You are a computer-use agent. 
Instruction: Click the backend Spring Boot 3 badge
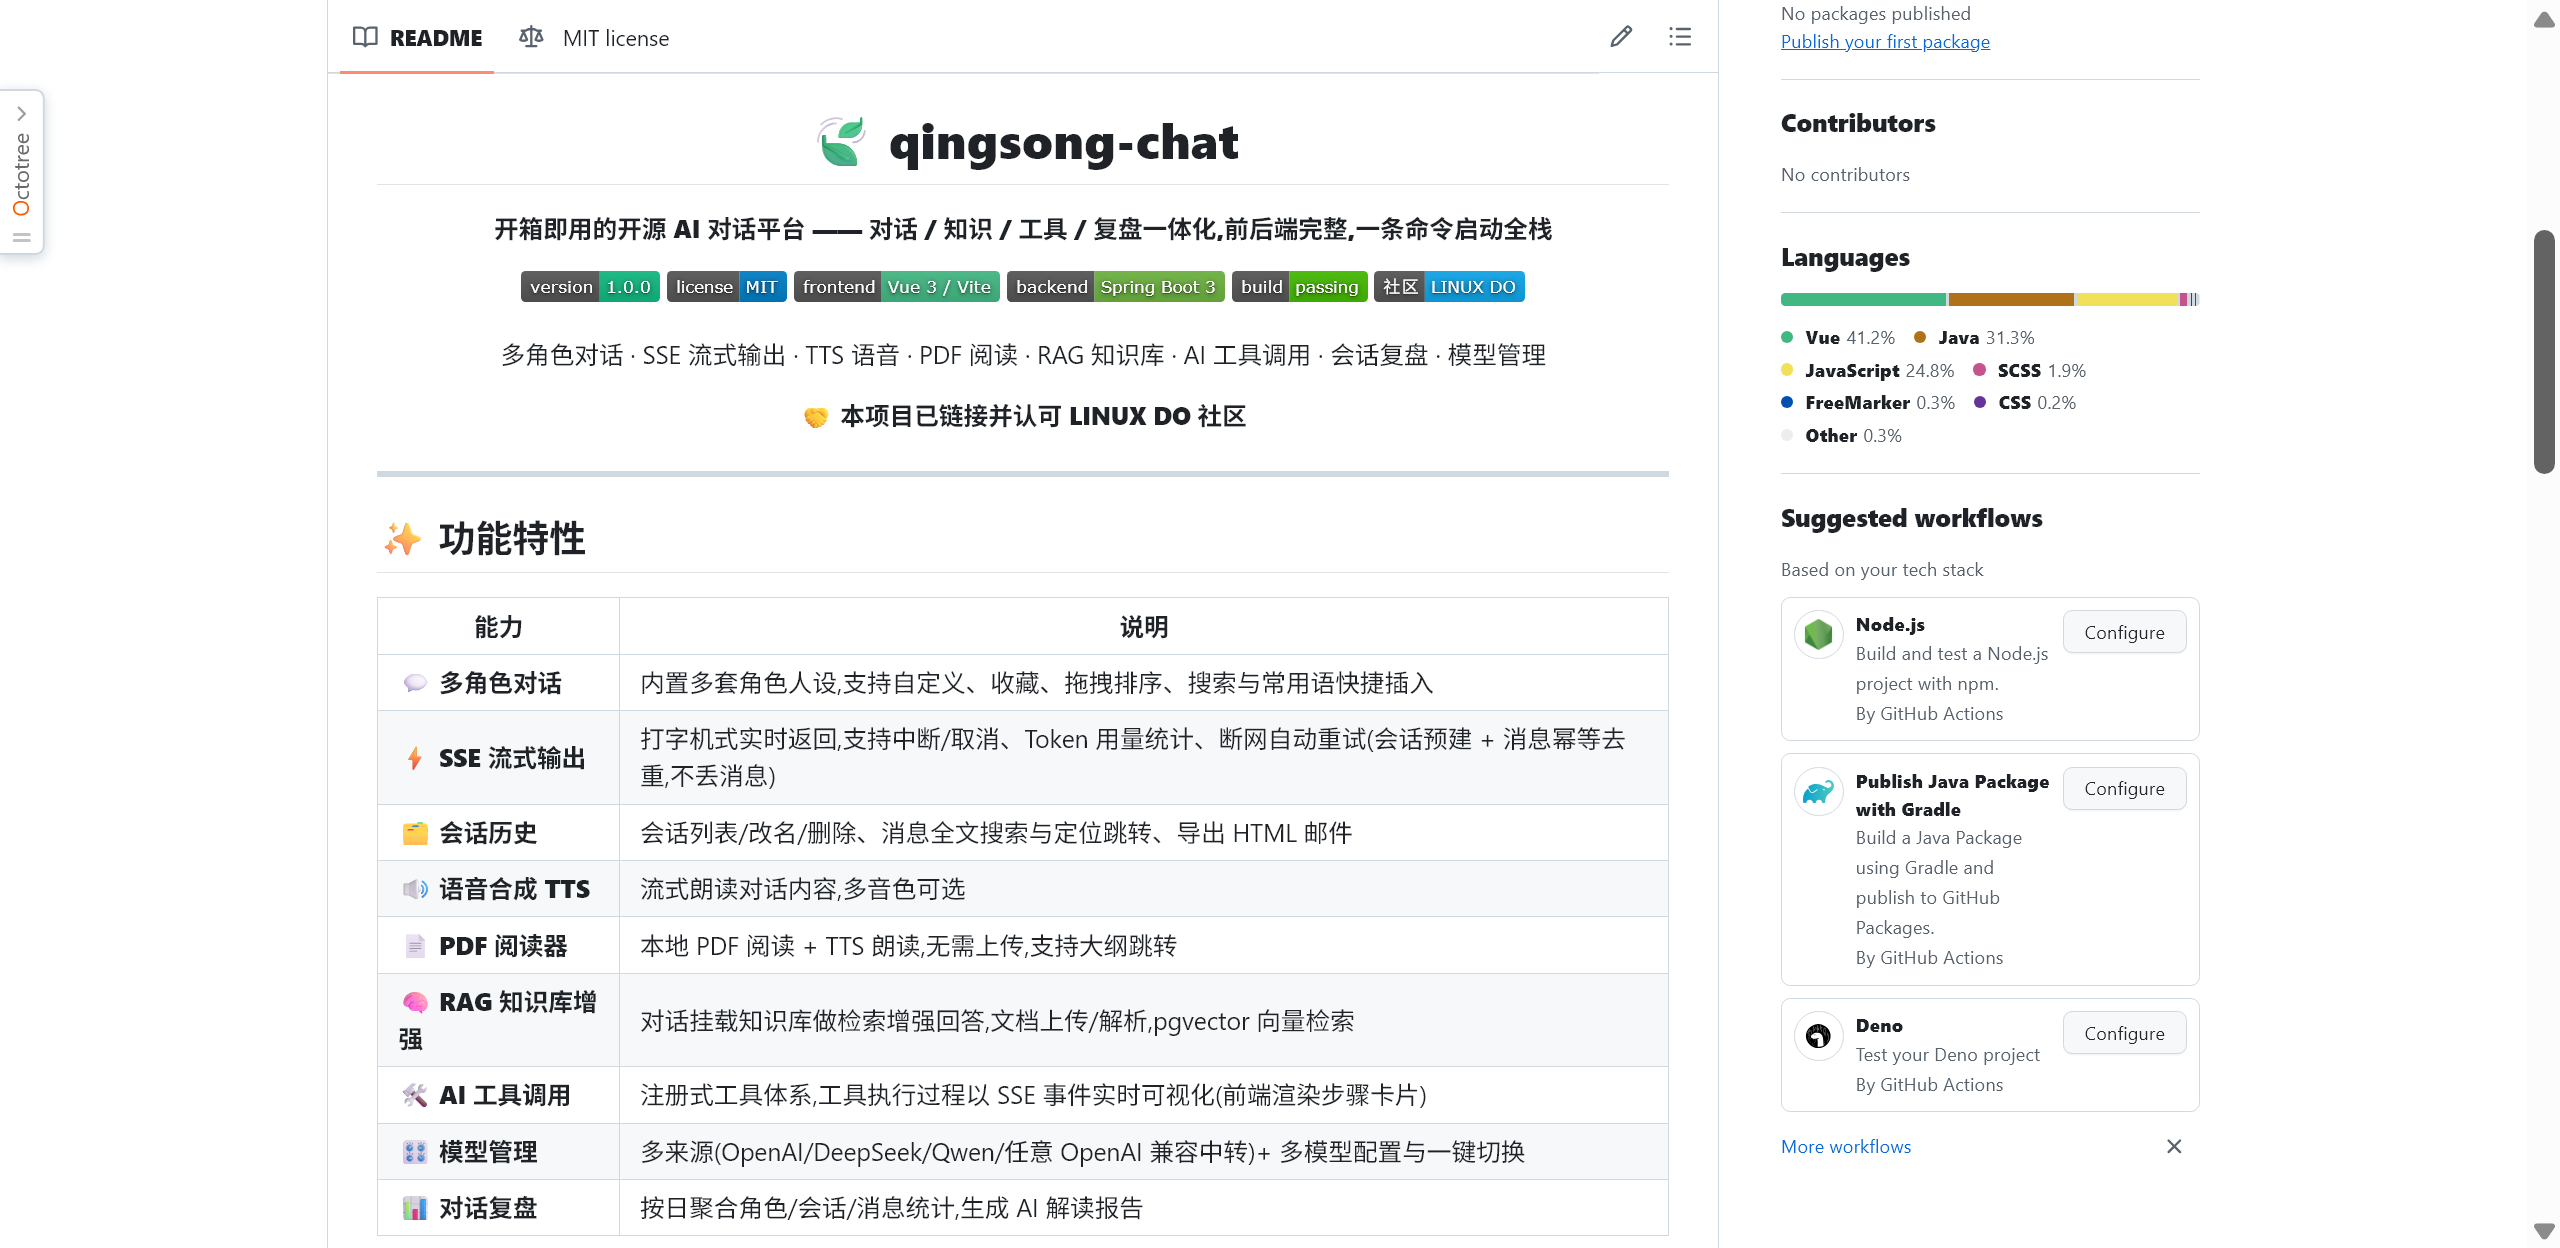pos(1116,287)
